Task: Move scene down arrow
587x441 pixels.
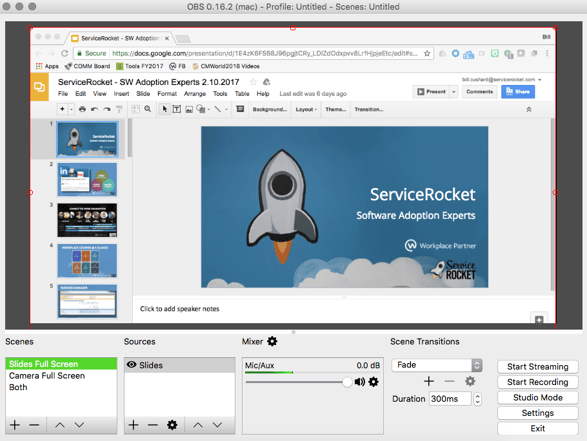Action: 79,425
